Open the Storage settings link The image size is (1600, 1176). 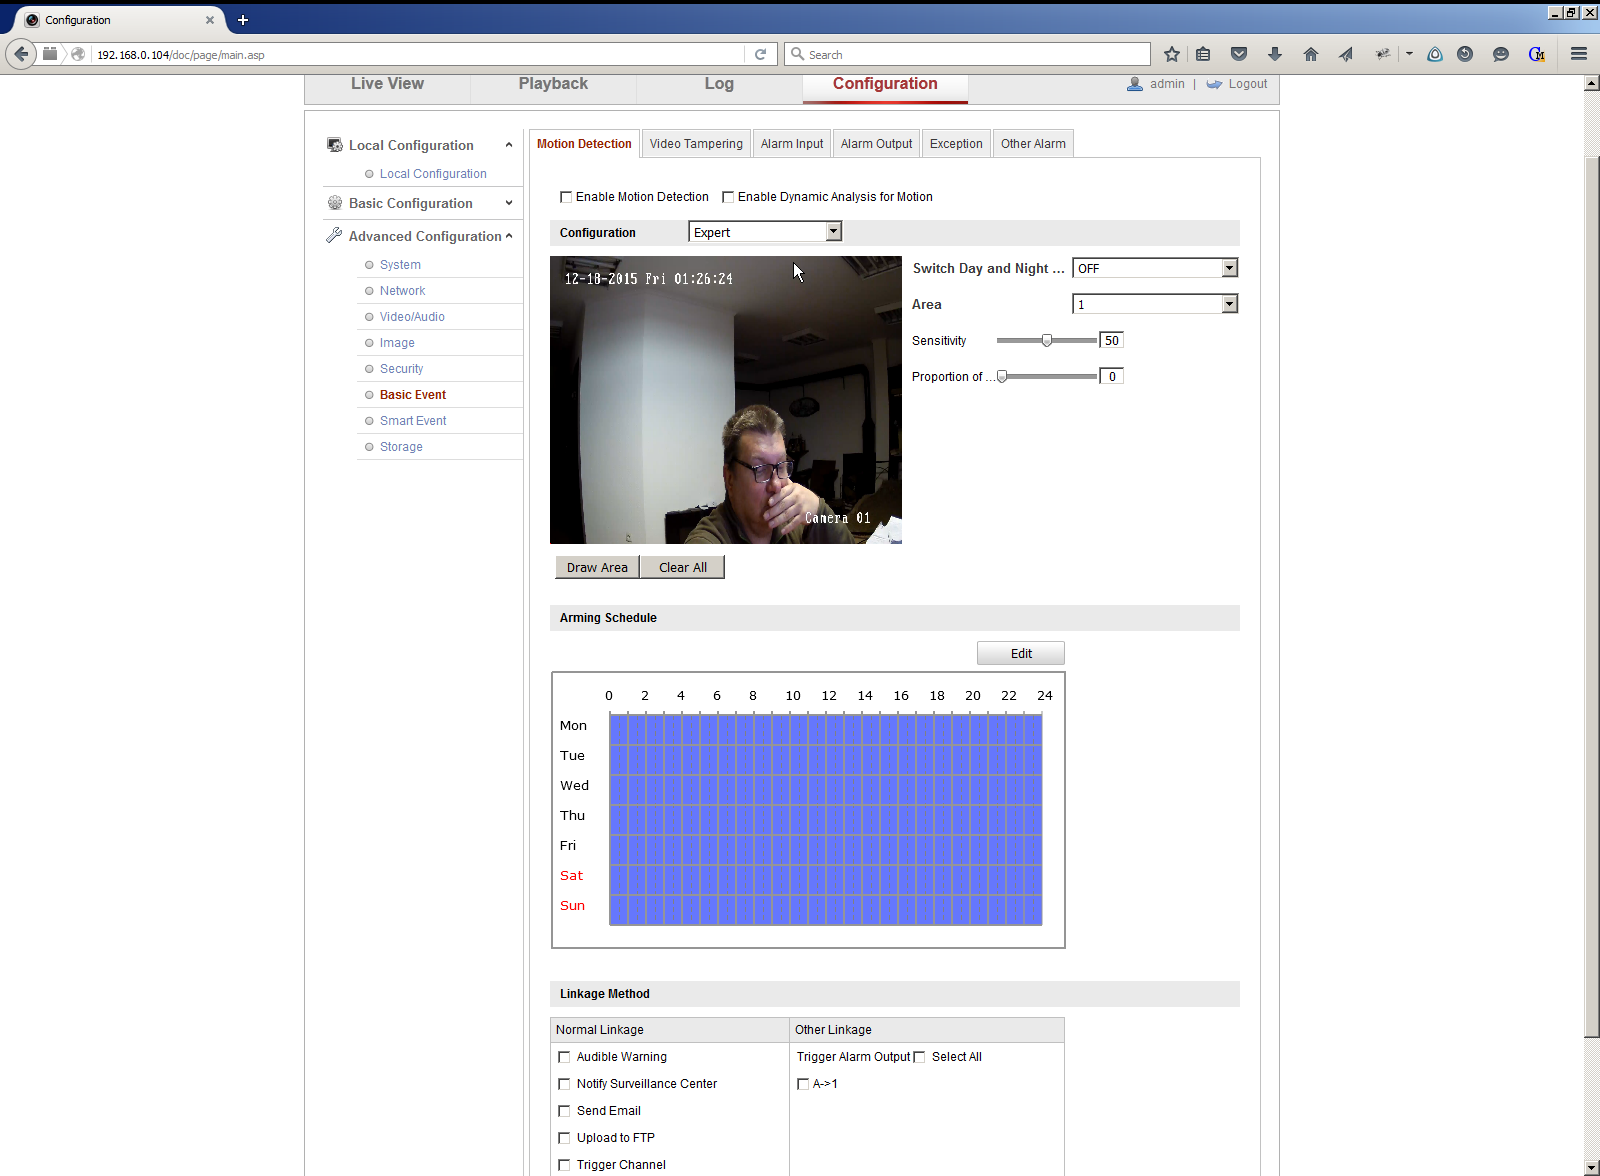[x=401, y=447]
